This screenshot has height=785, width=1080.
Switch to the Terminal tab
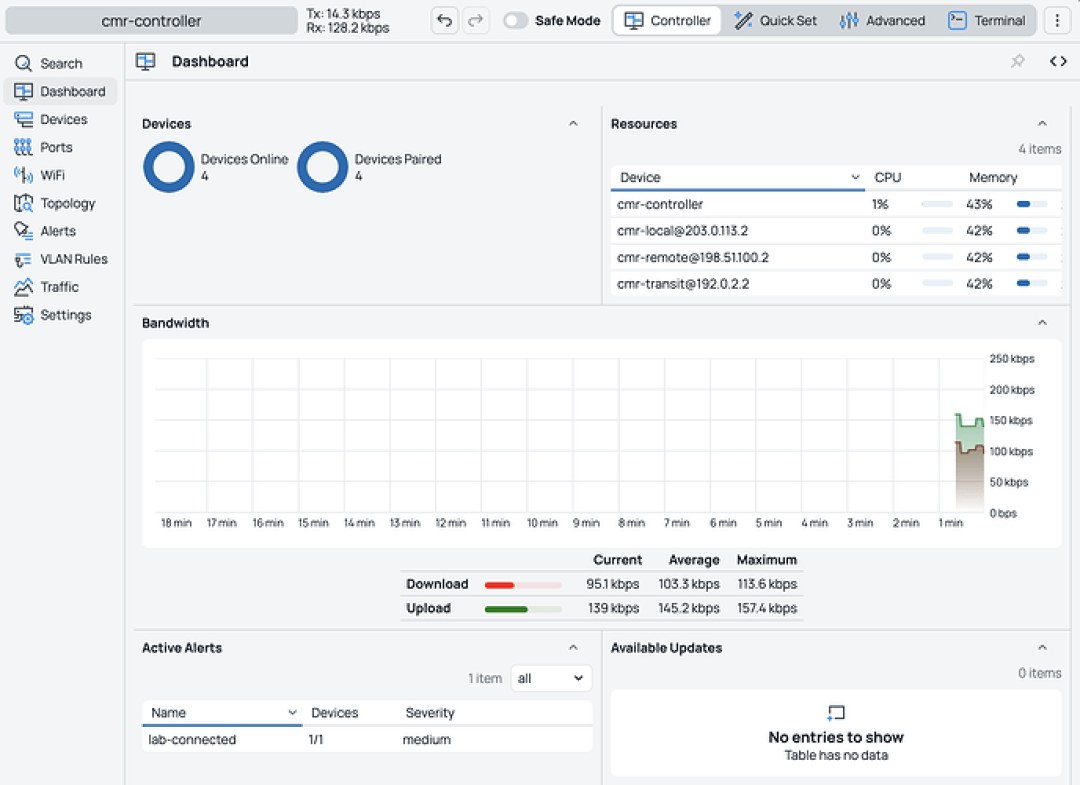[986, 21]
